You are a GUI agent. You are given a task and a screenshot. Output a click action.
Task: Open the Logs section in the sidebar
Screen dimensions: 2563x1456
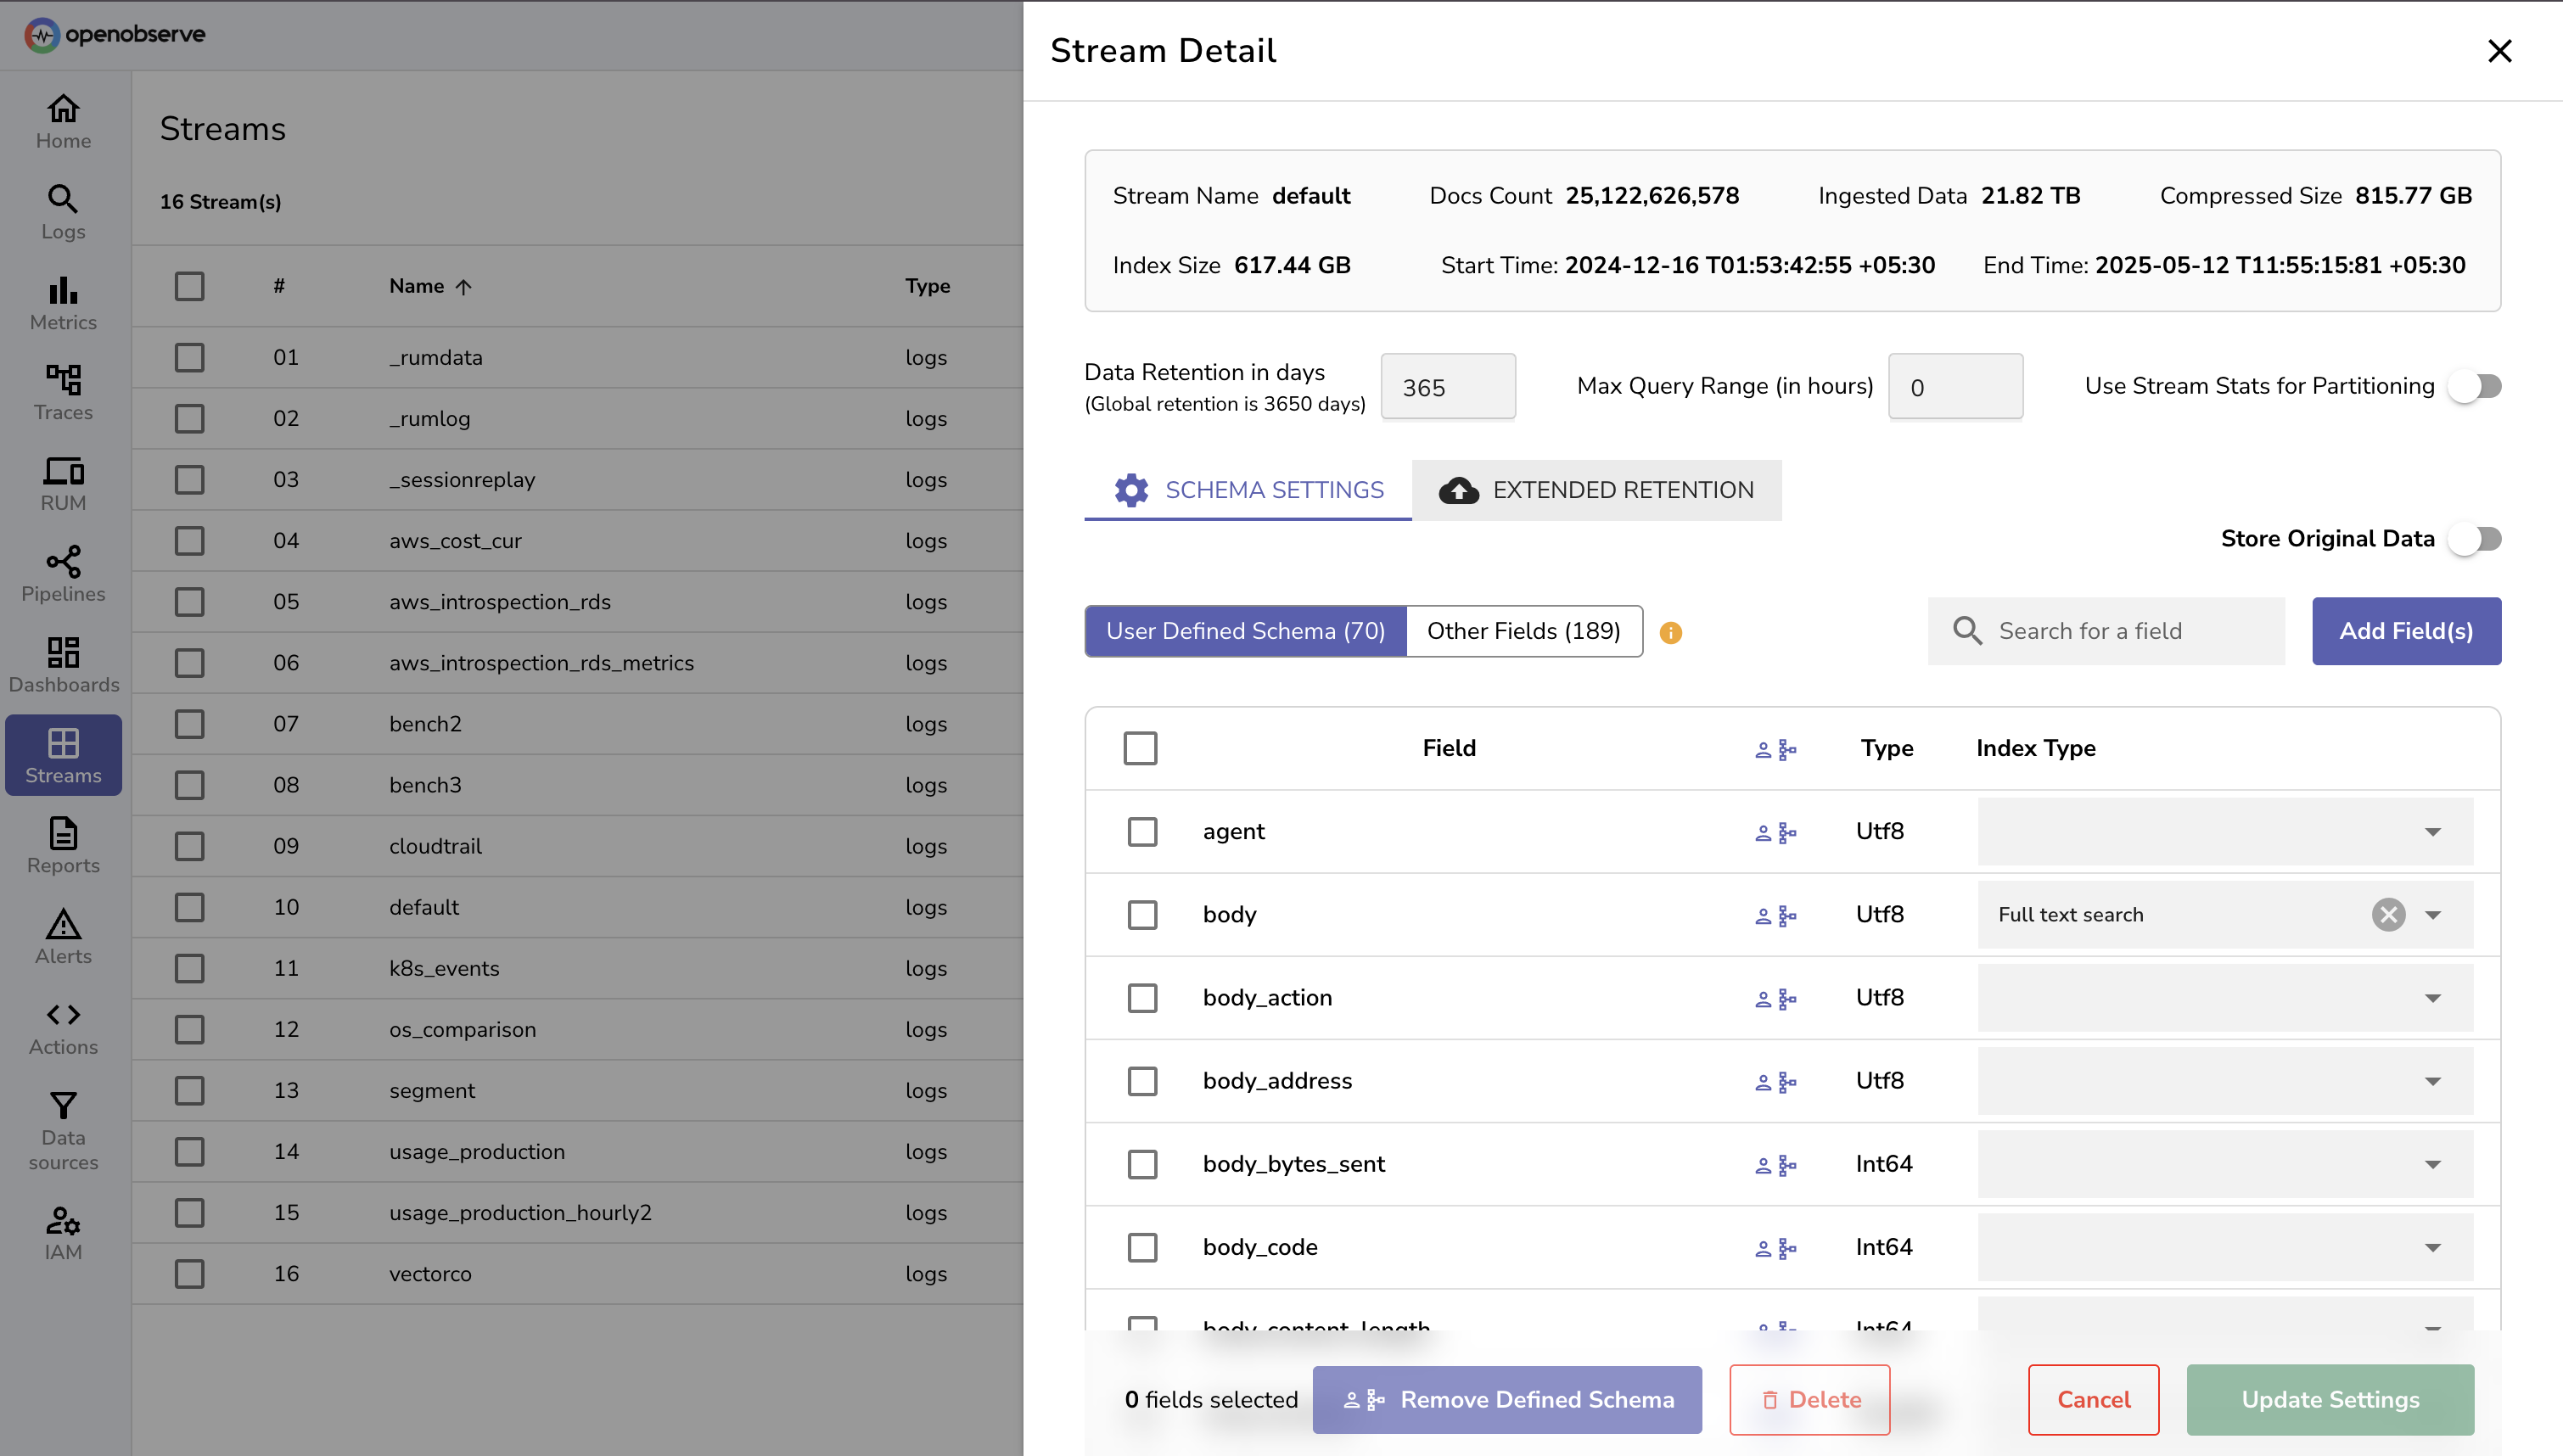62,212
